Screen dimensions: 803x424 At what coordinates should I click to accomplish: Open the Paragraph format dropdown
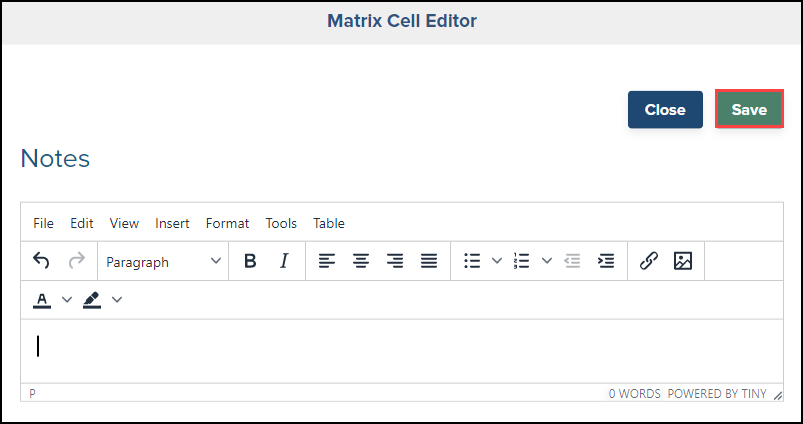(x=164, y=262)
